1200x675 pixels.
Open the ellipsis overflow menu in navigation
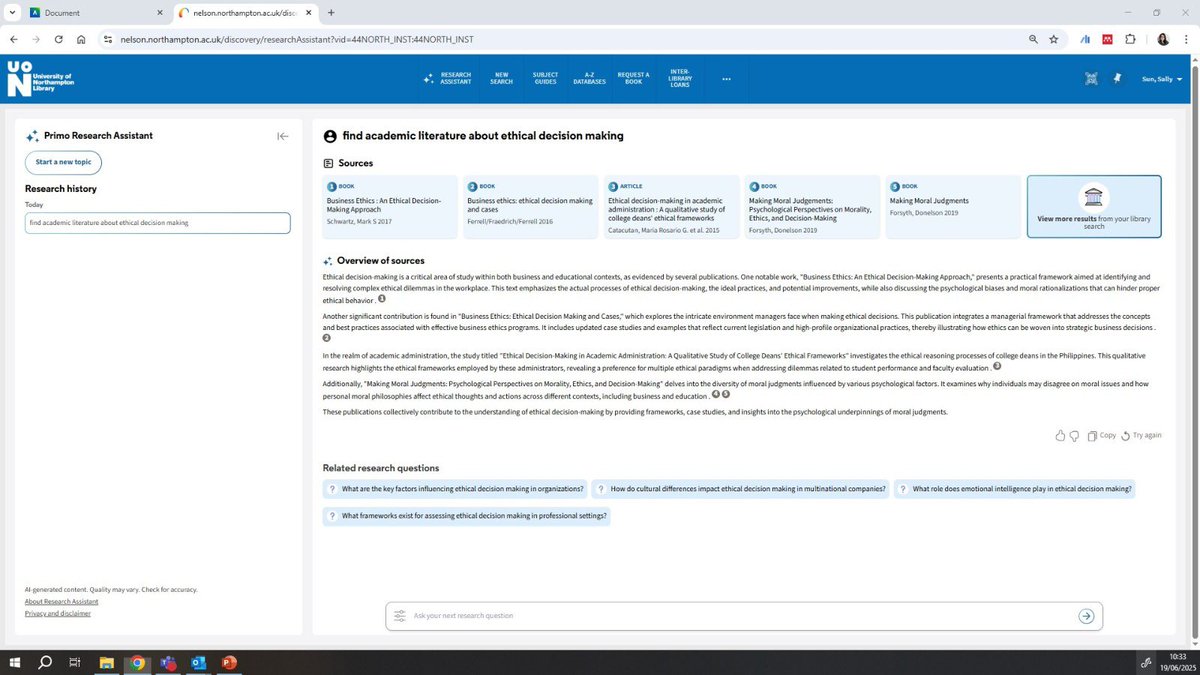coord(726,79)
